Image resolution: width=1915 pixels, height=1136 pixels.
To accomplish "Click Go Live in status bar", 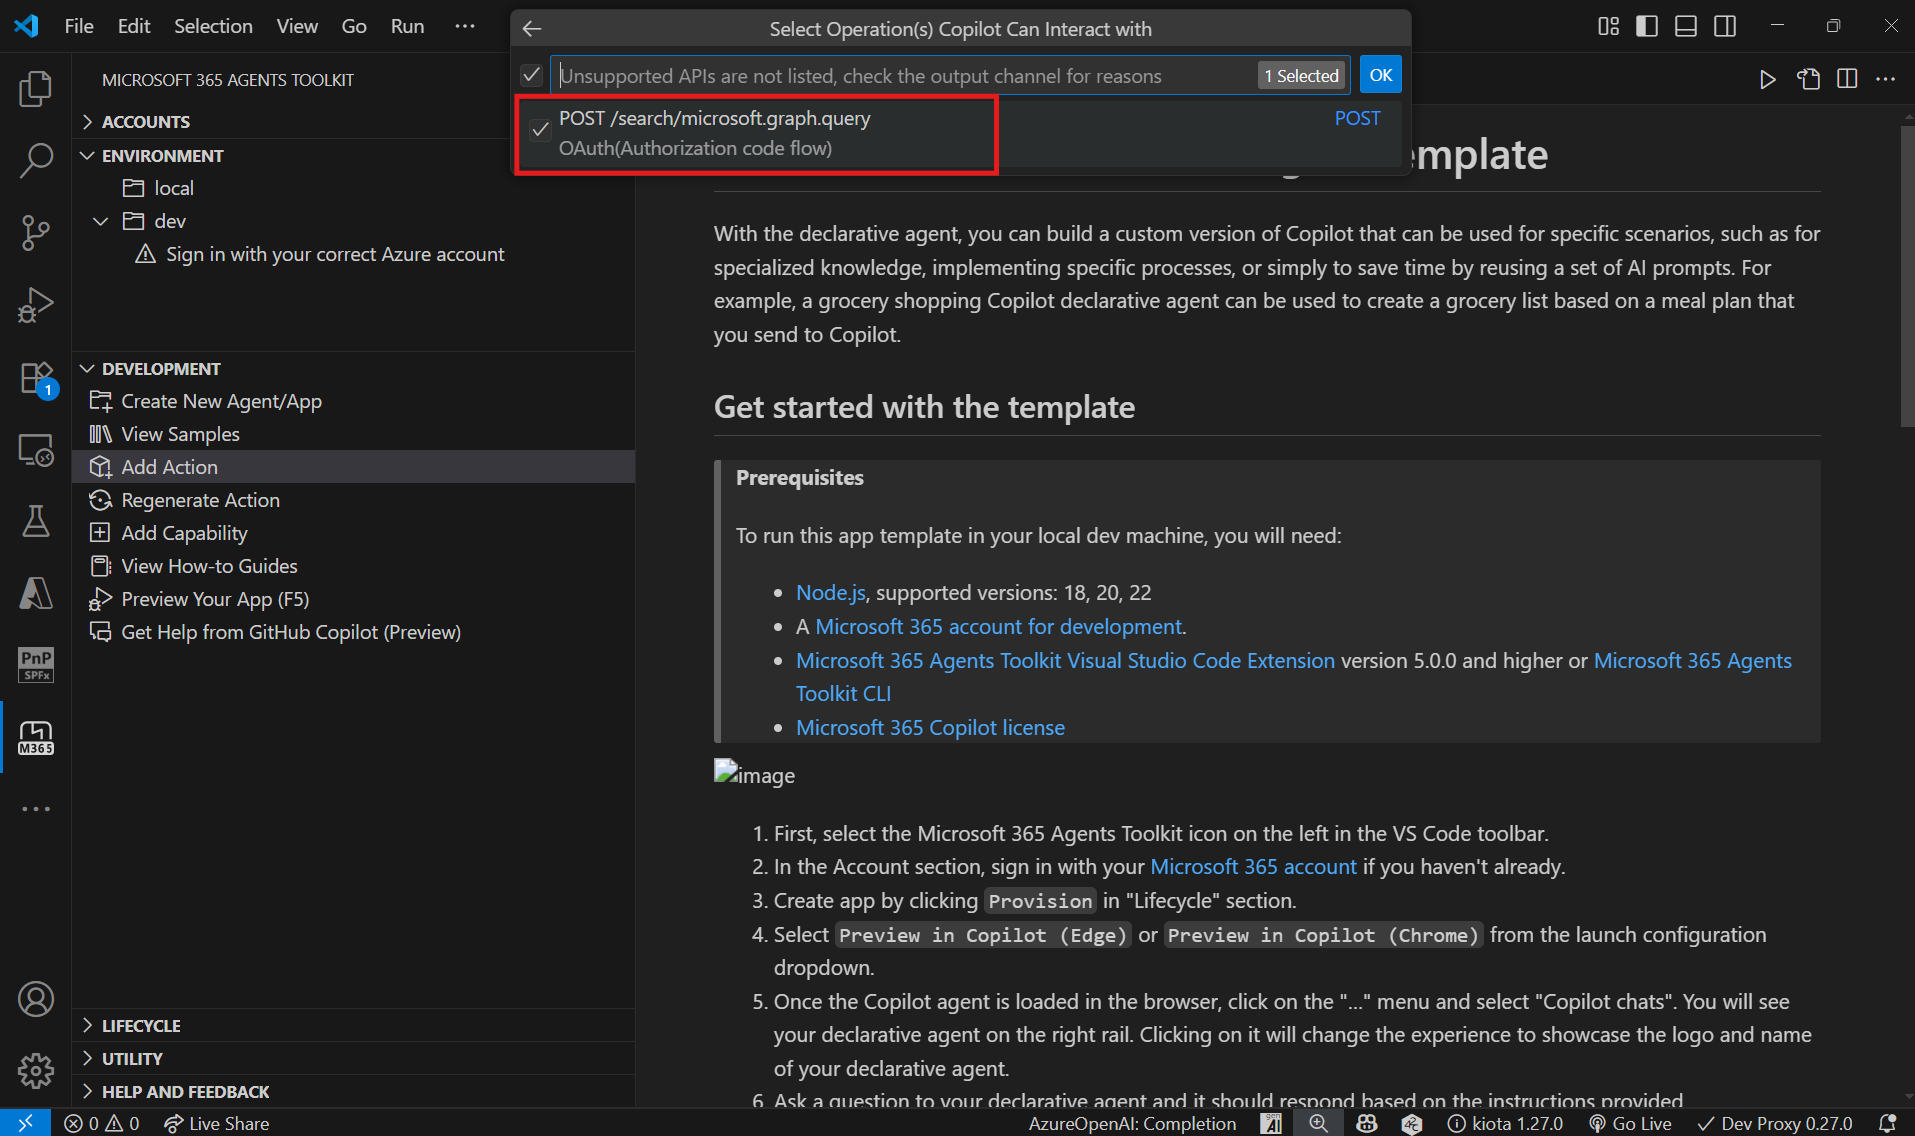I will [1630, 1123].
